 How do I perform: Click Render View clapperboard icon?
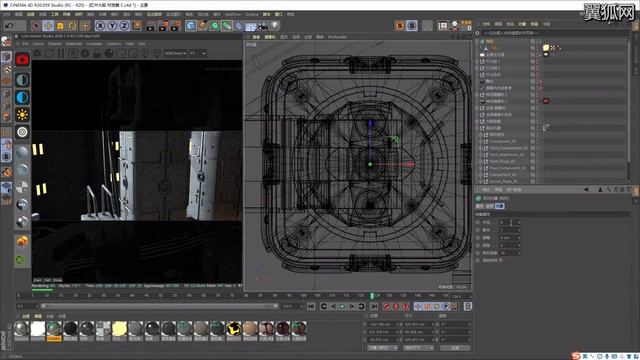[151, 26]
